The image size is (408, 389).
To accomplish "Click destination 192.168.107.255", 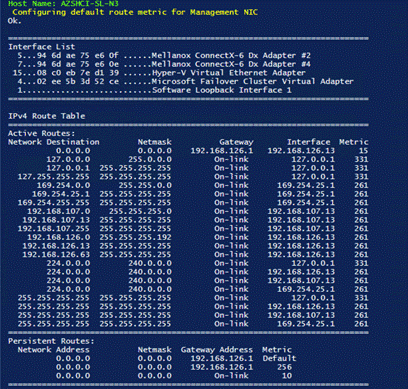I will pyautogui.click(x=54, y=229).
